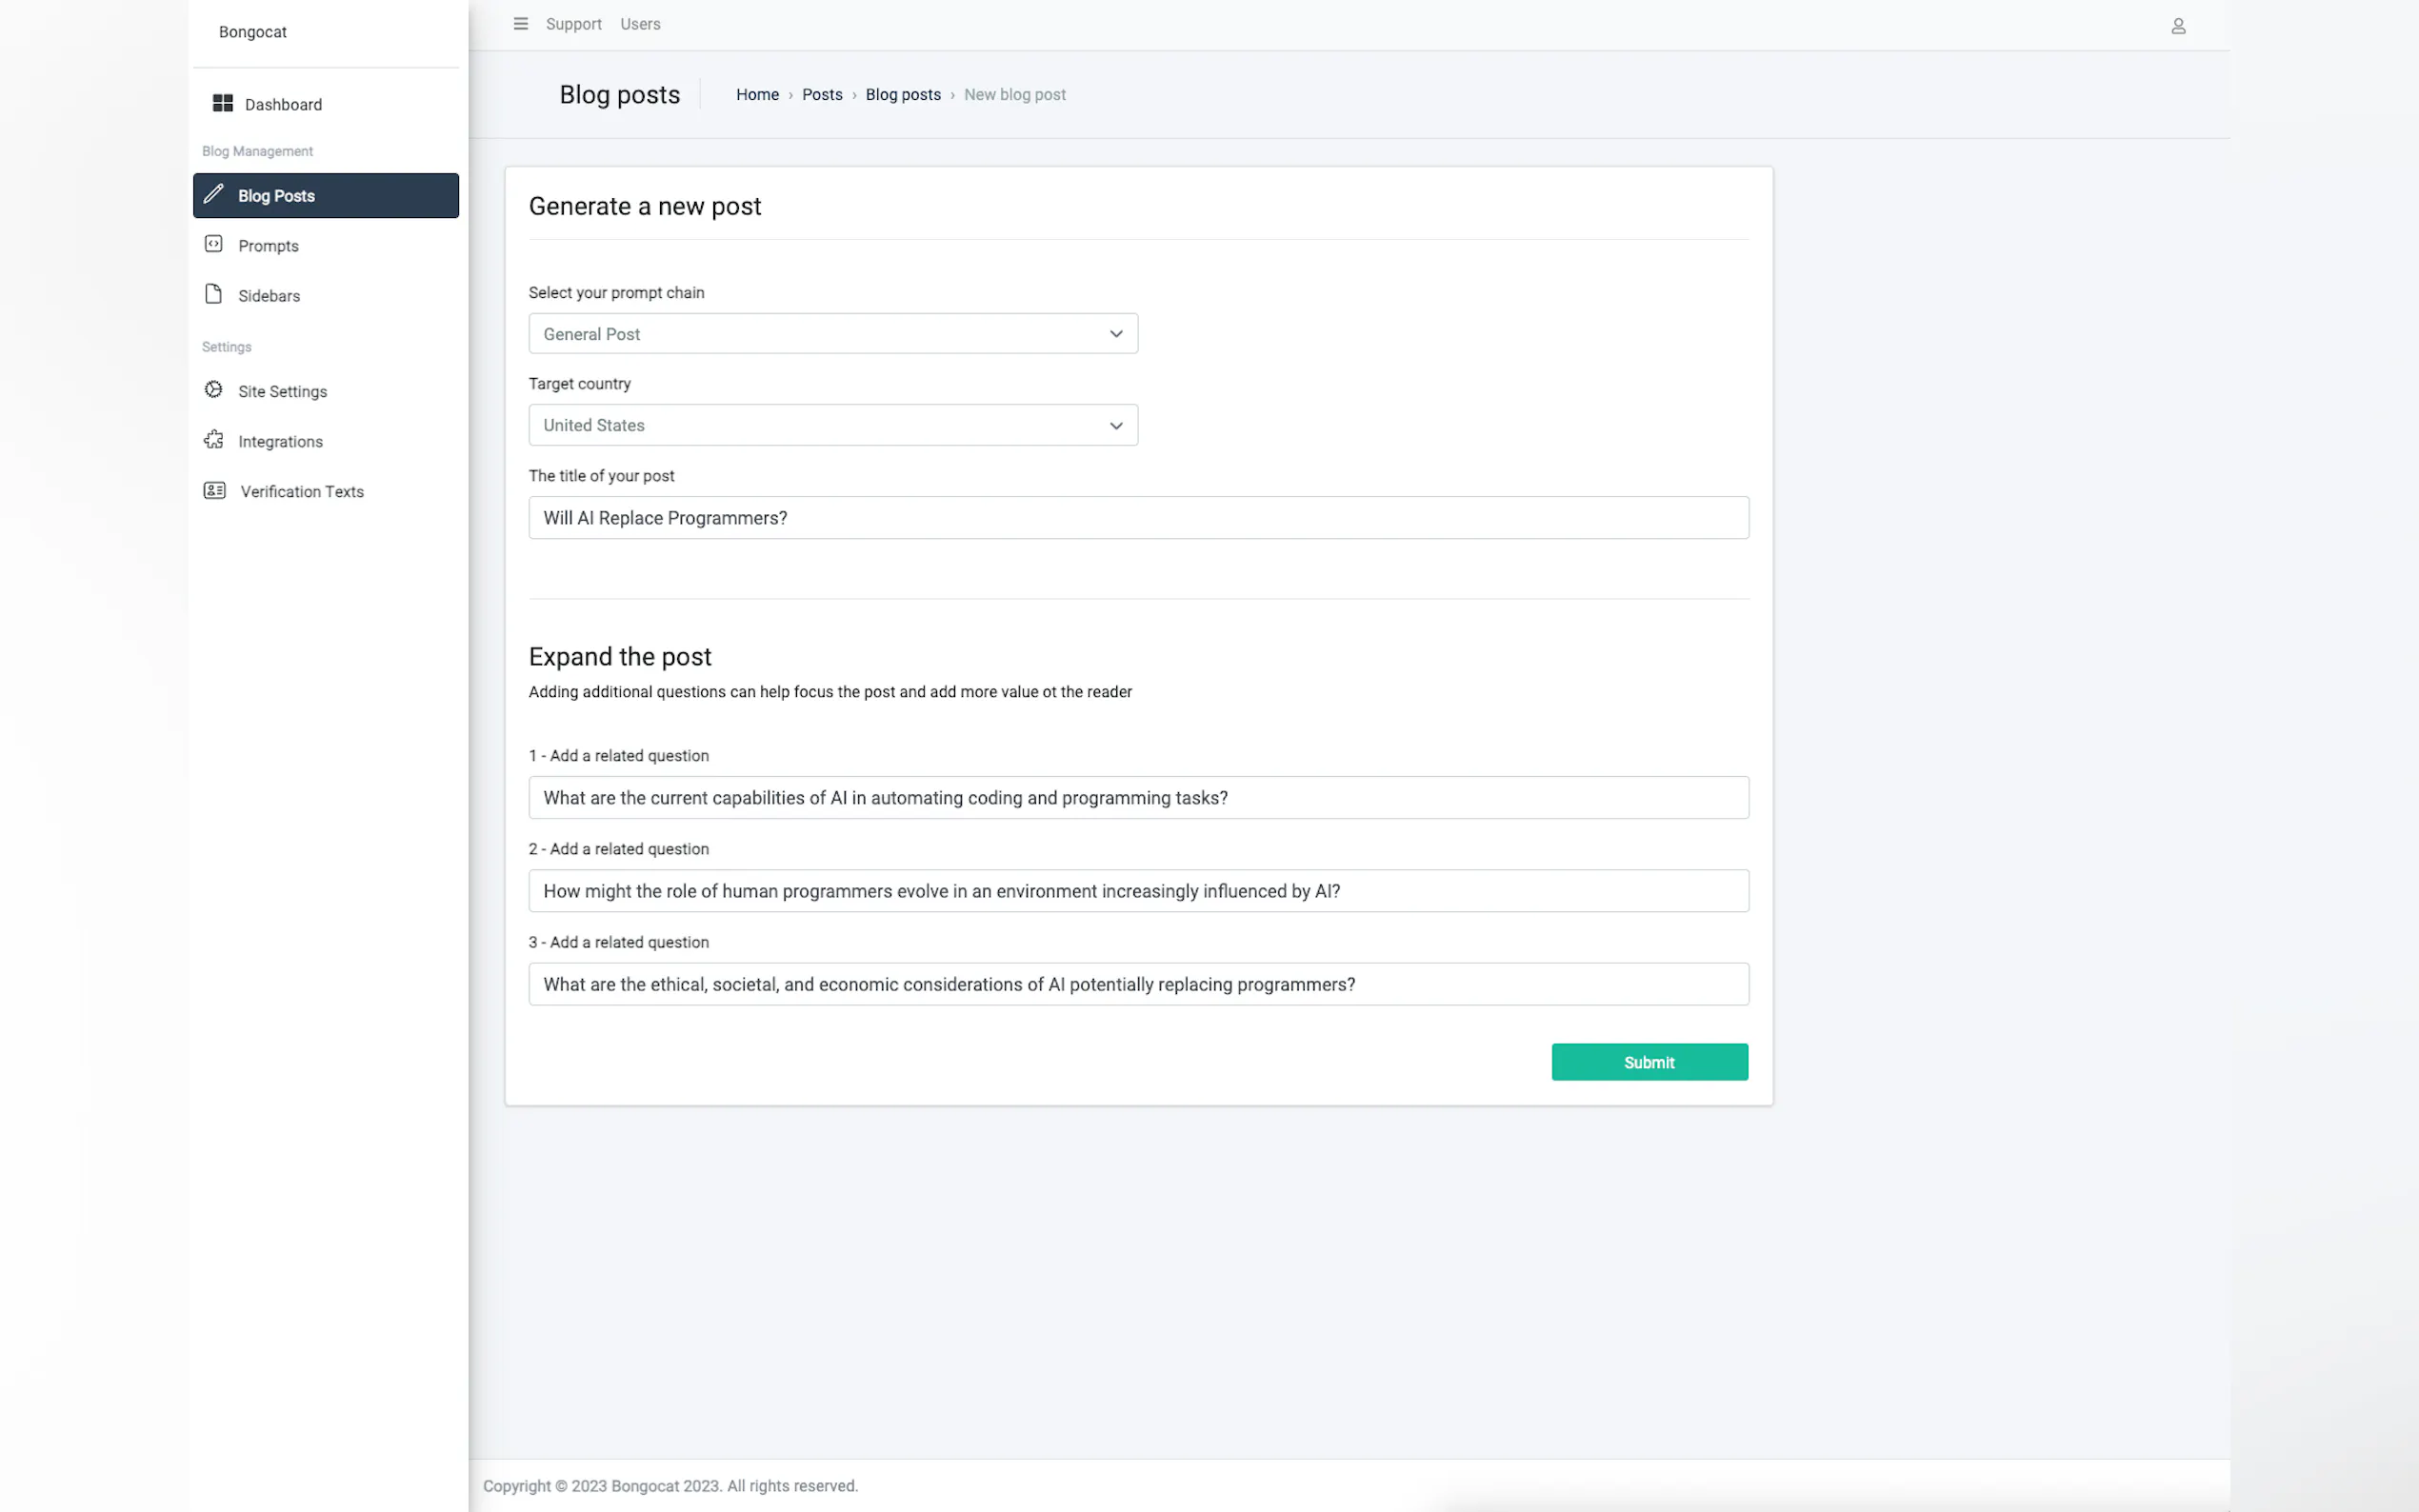Open the Users menu item
The width and height of the screenshot is (2419, 1512).
point(640,24)
